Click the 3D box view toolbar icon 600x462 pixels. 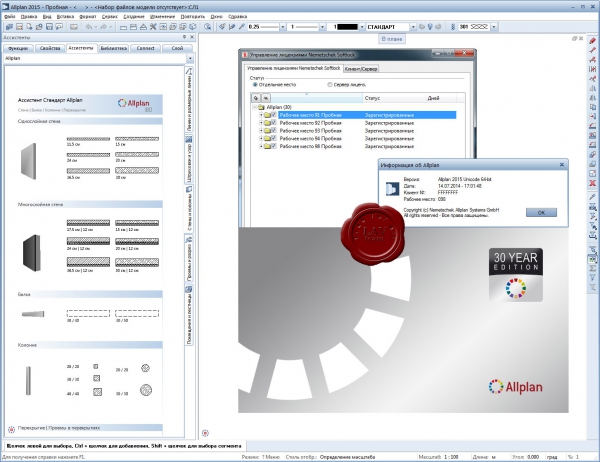point(193,27)
